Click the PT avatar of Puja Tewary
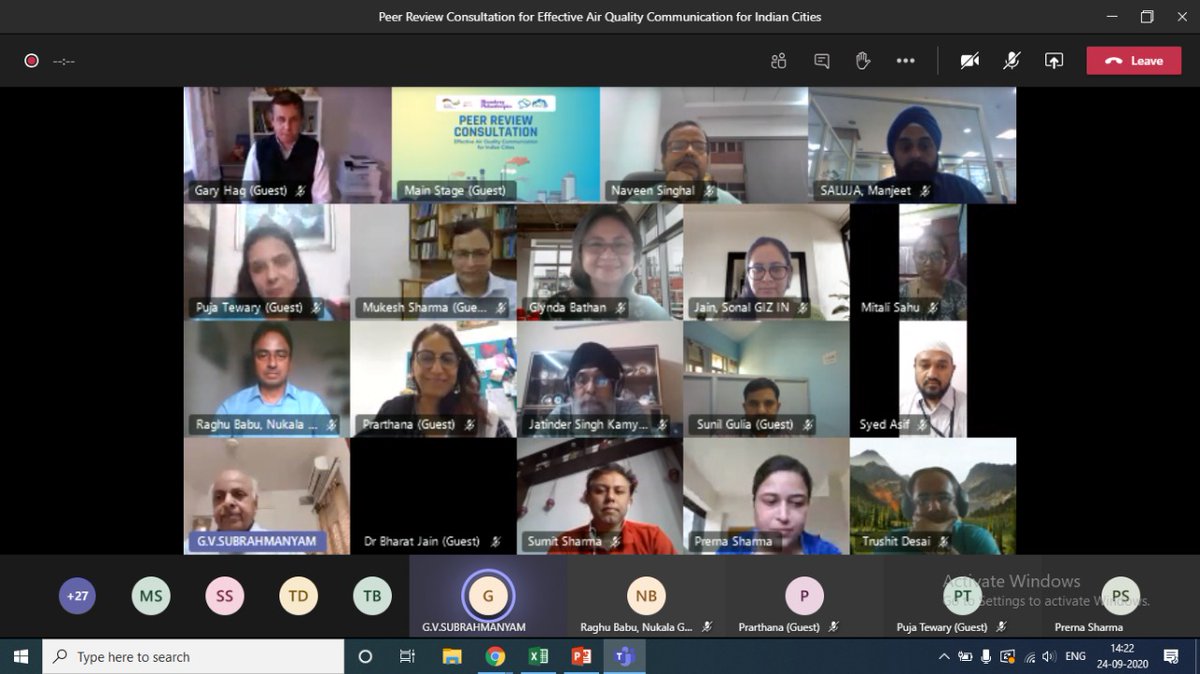Viewport: 1200px width, 674px height. pyautogui.click(x=962, y=596)
